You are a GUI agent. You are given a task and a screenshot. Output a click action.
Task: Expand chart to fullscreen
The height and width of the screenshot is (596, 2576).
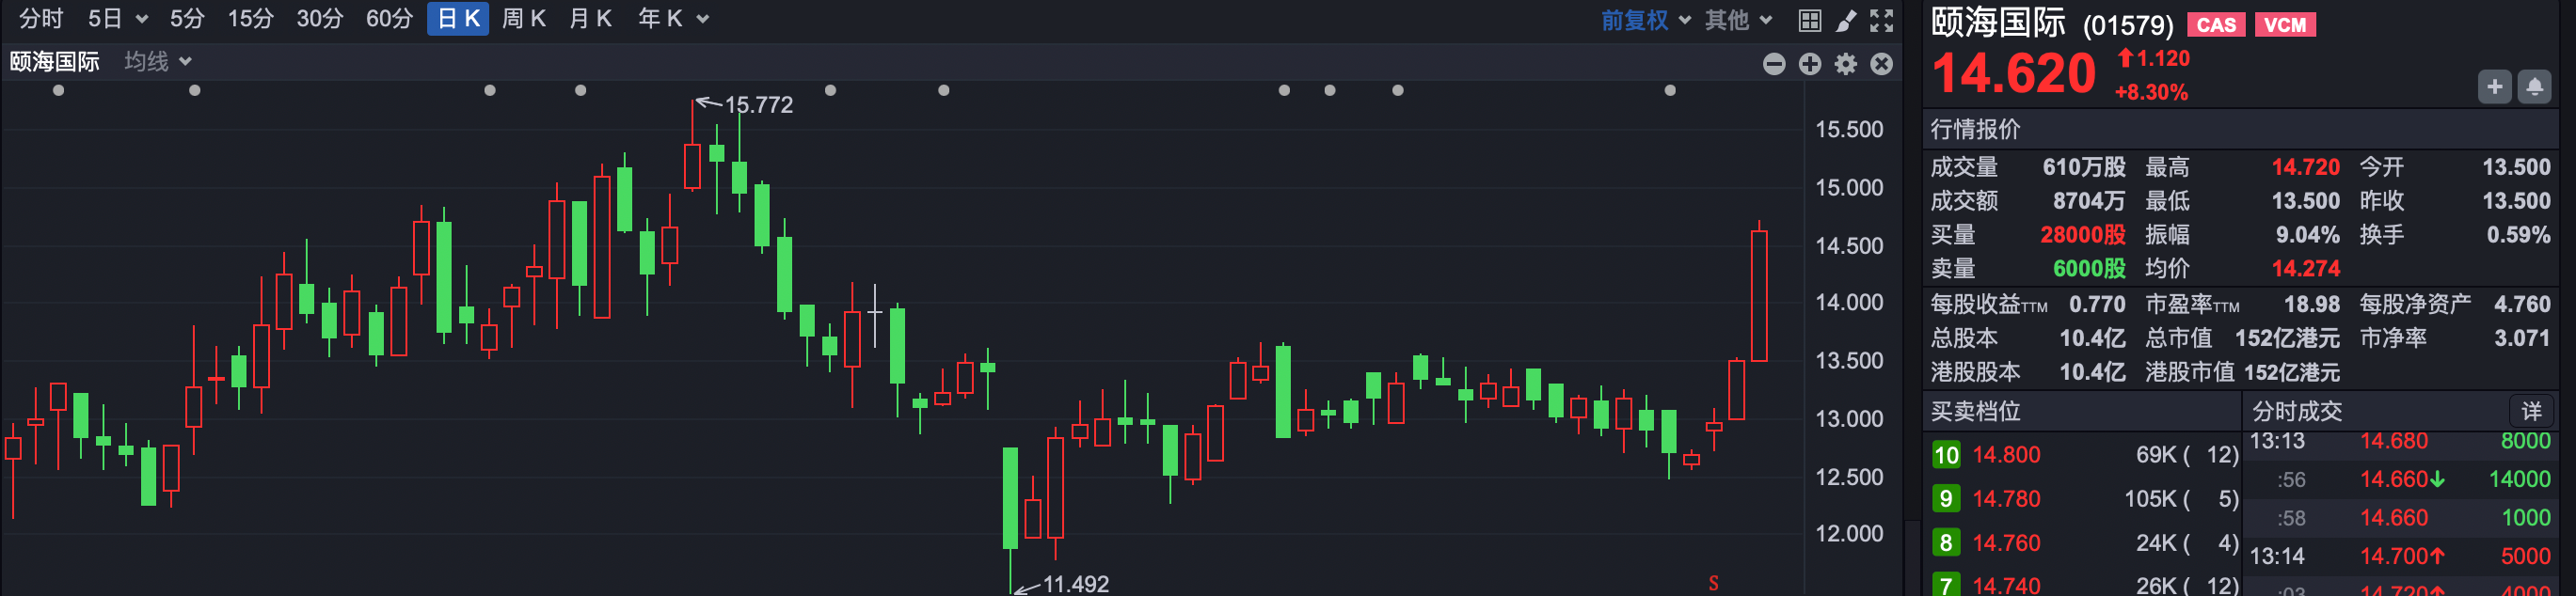click(x=1881, y=20)
